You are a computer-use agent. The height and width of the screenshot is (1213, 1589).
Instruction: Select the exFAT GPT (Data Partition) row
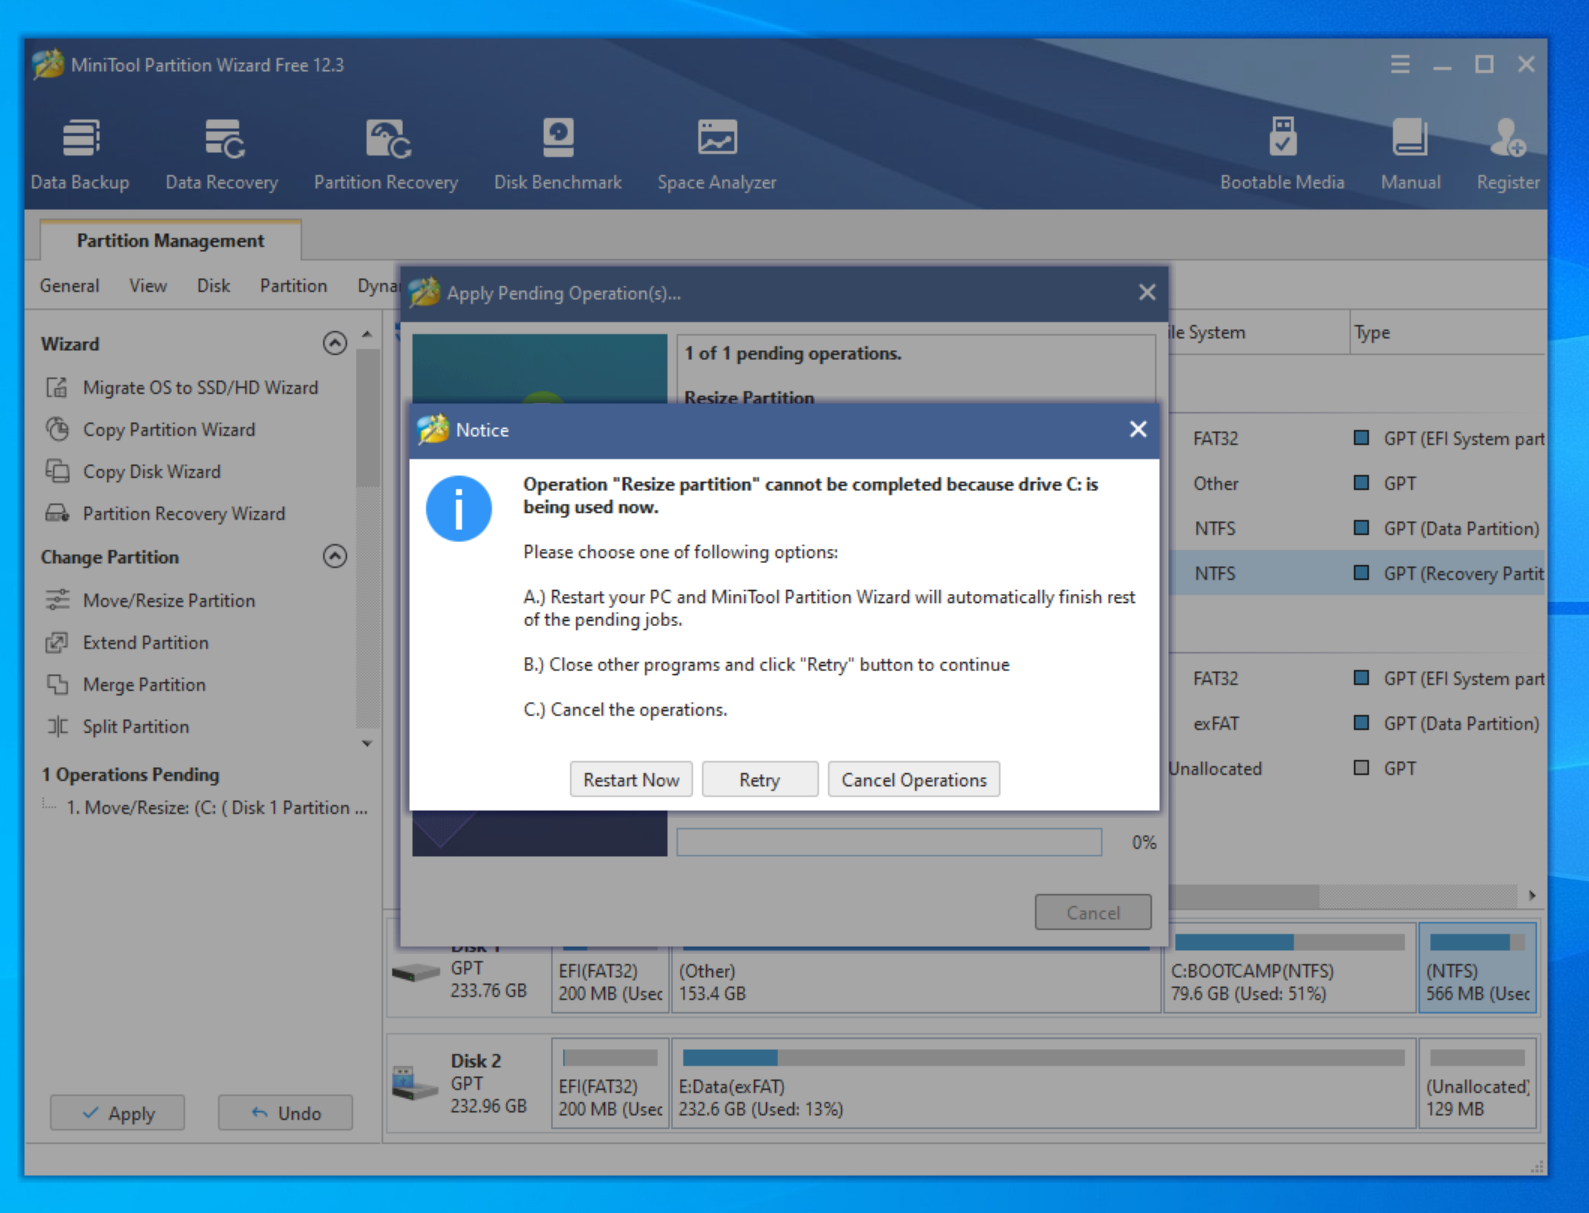[1356, 723]
